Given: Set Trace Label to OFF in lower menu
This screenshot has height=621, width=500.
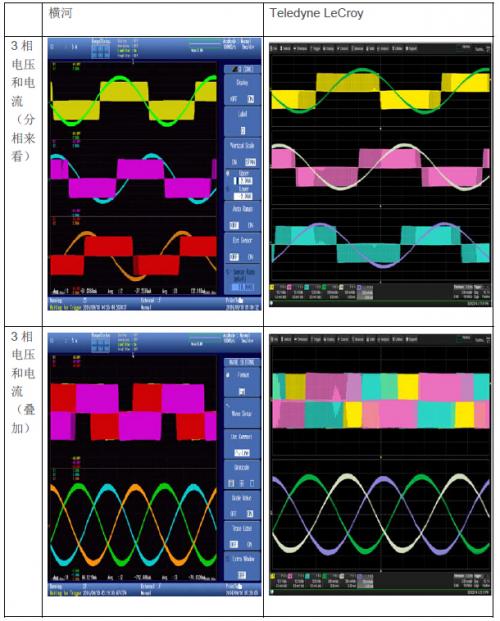Looking at the screenshot, I should click(x=234, y=544).
